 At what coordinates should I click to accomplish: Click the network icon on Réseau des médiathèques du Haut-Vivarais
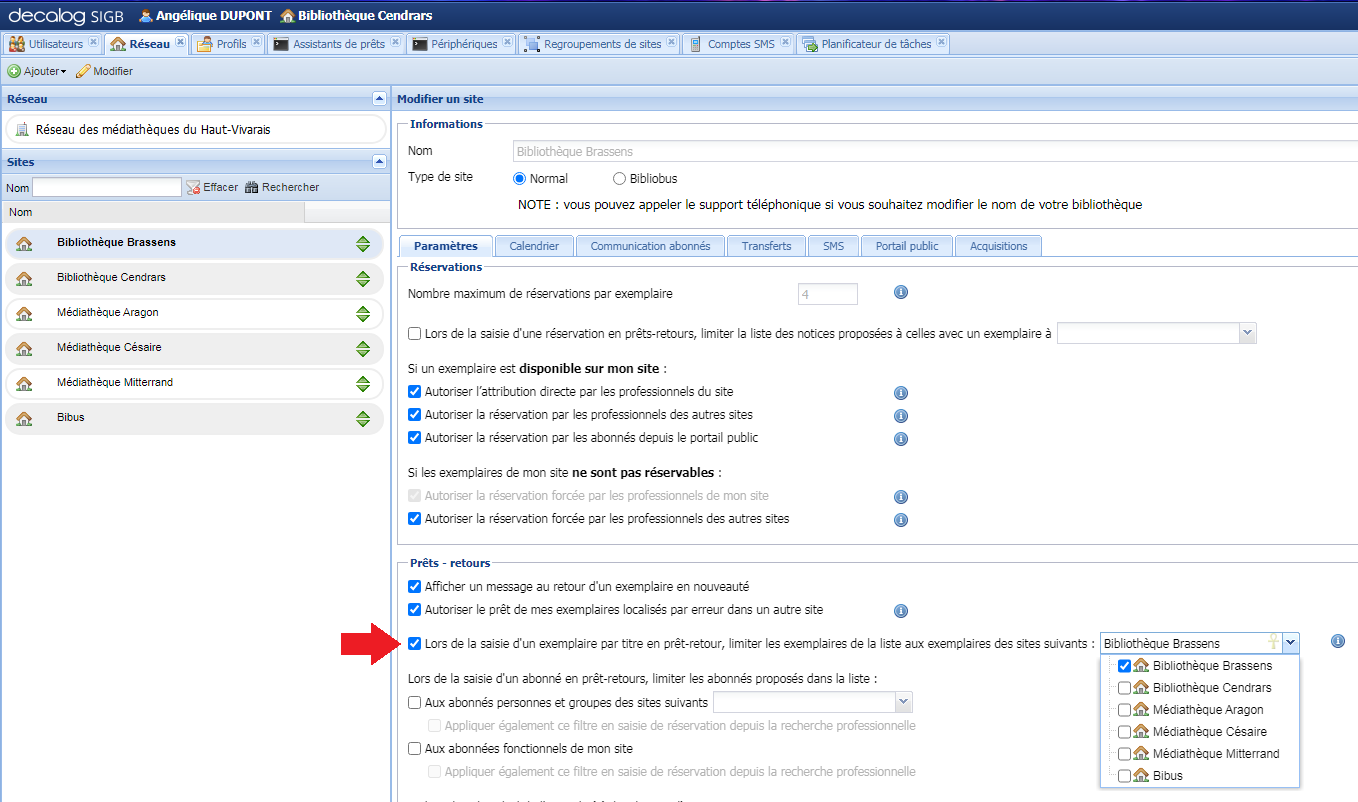pos(20,128)
